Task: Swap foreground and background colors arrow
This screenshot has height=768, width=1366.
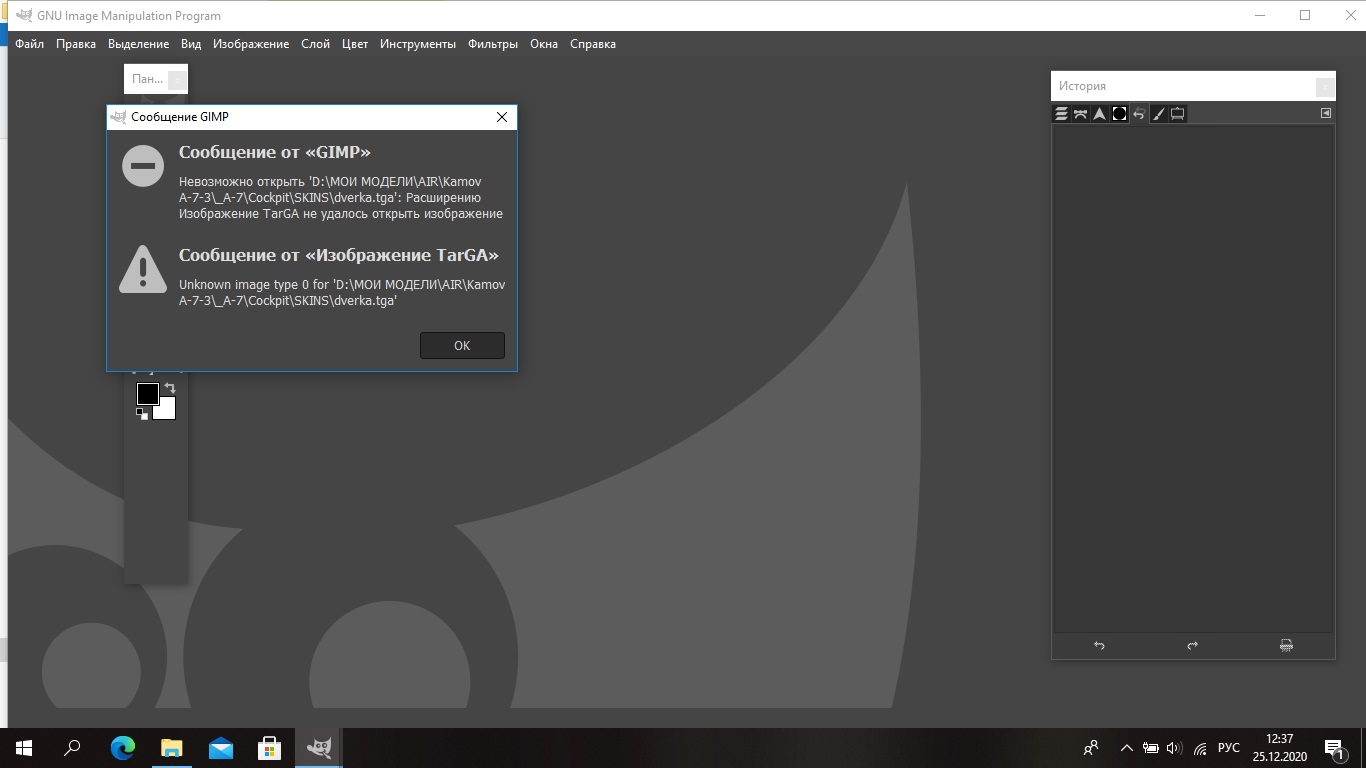Action: 170,388
